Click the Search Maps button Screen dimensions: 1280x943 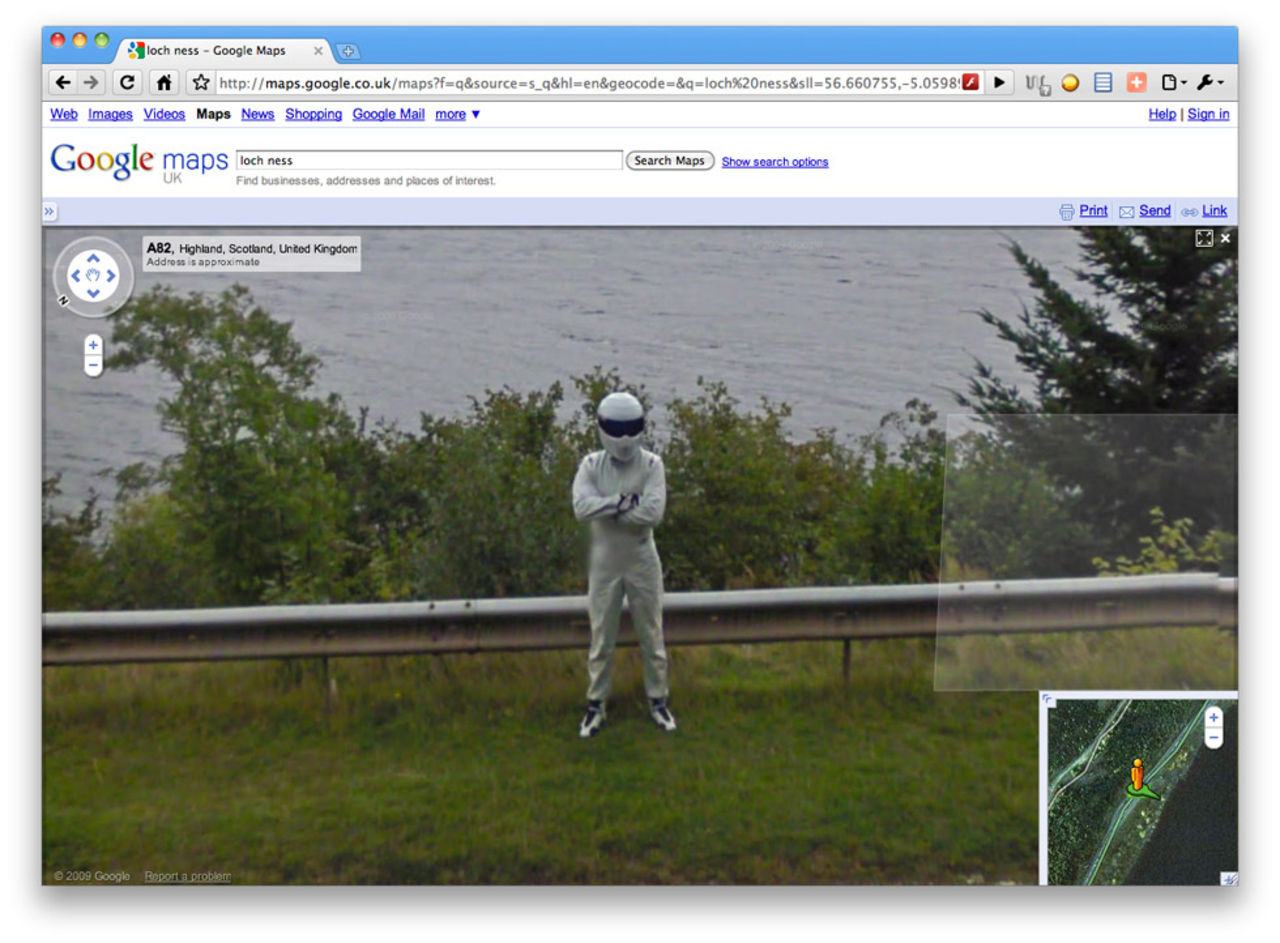click(x=667, y=160)
